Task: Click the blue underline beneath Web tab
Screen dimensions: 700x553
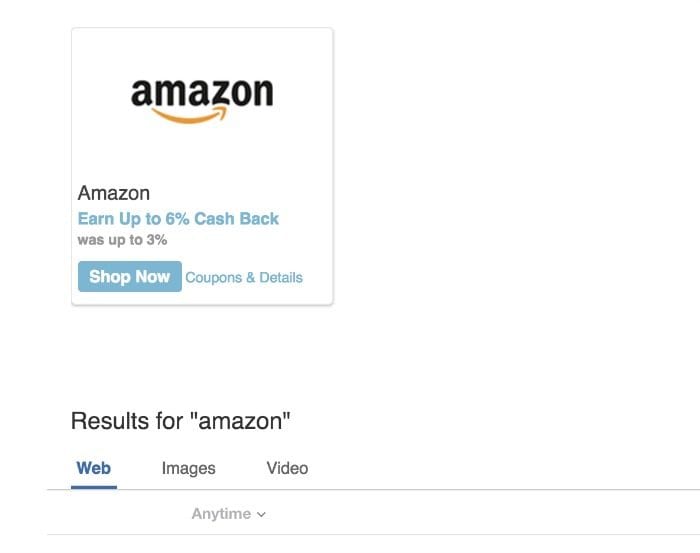Action: tap(94, 487)
